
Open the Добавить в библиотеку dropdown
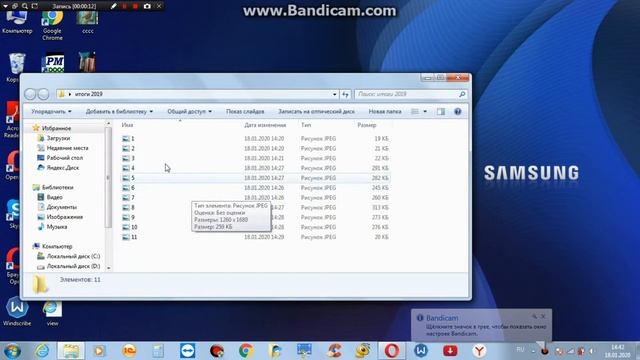click(119, 111)
